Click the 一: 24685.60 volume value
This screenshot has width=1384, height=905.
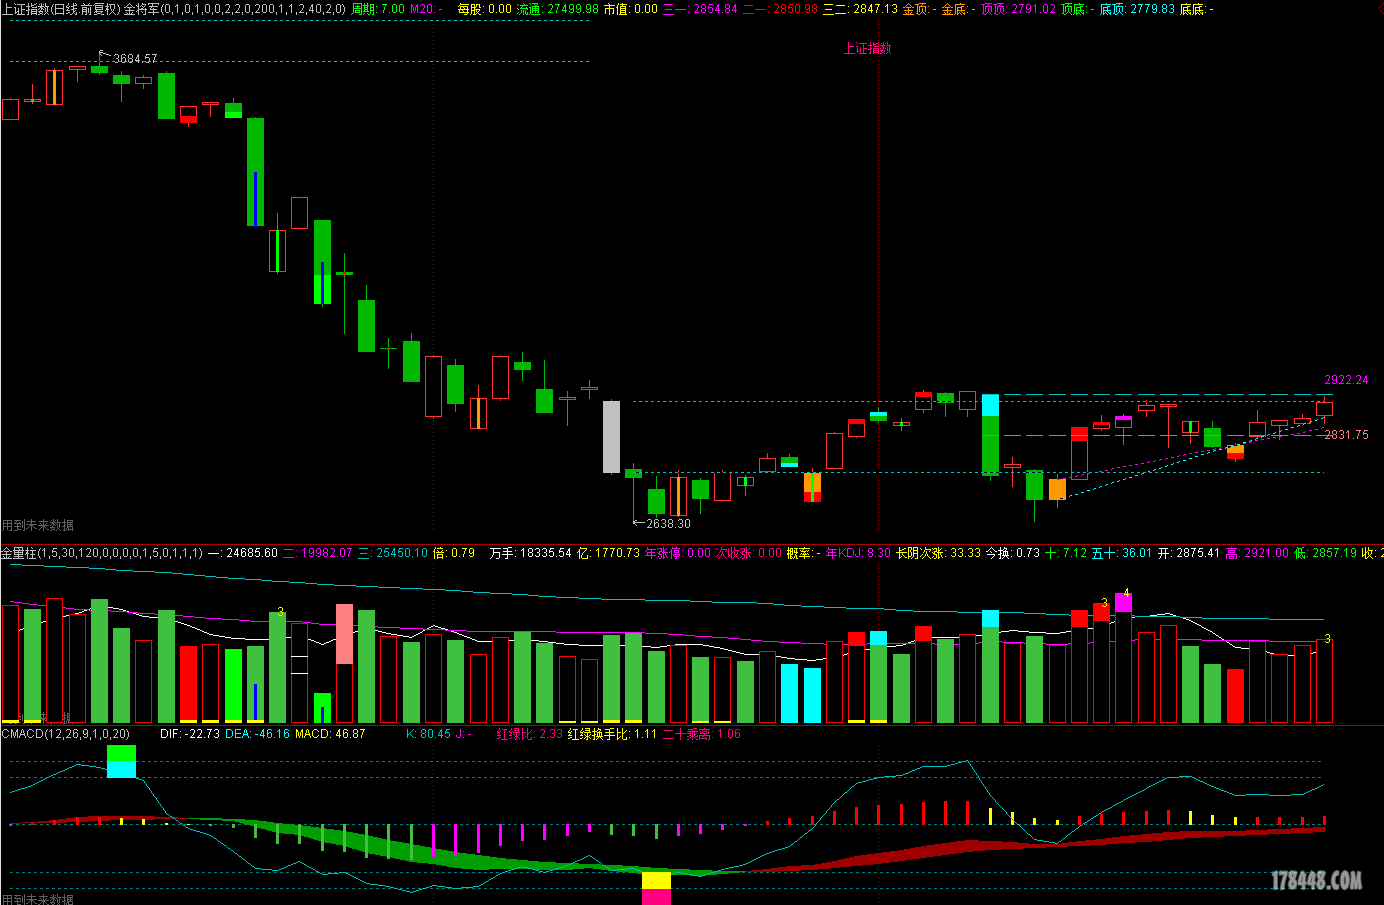pyautogui.click(x=242, y=553)
